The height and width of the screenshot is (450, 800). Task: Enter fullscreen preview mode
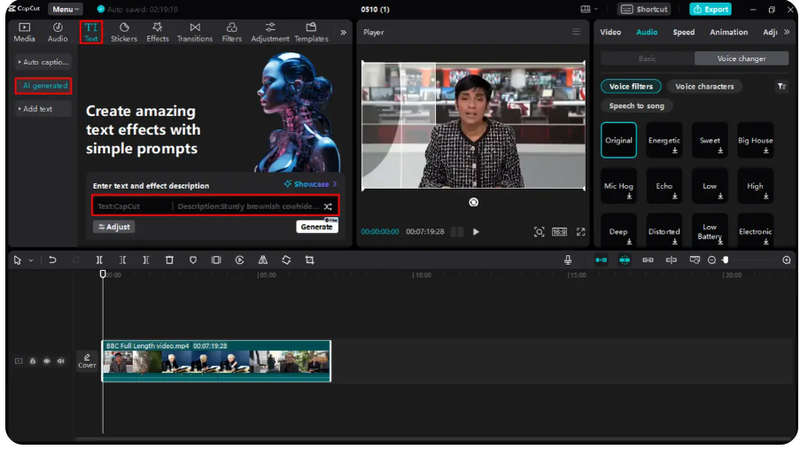click(x=581, y=232)
